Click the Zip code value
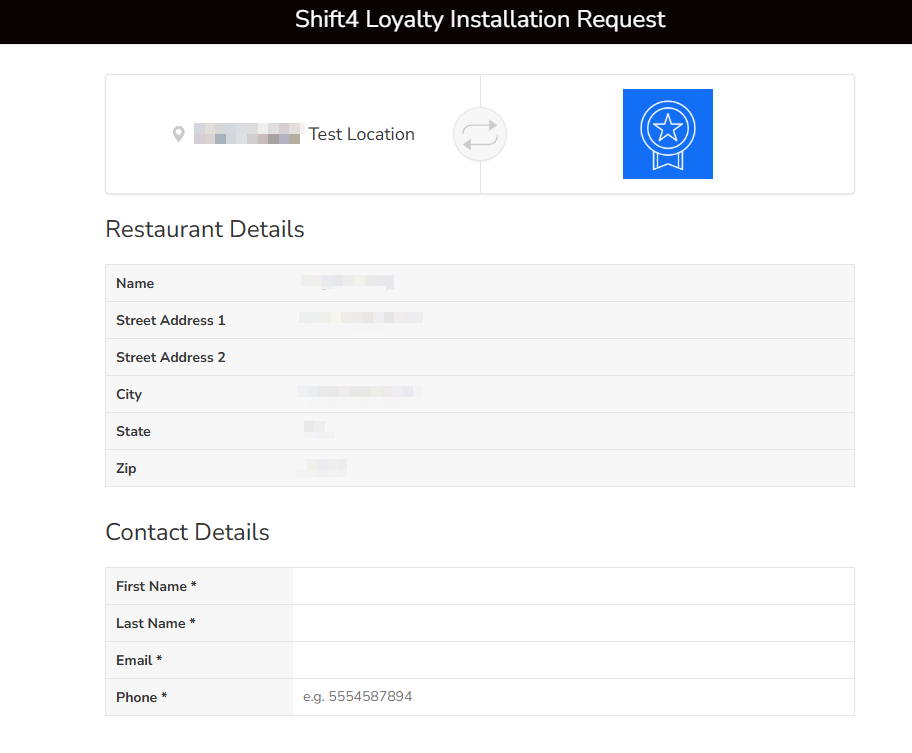Viewport: 912px width, 753px height. point(325,467)
